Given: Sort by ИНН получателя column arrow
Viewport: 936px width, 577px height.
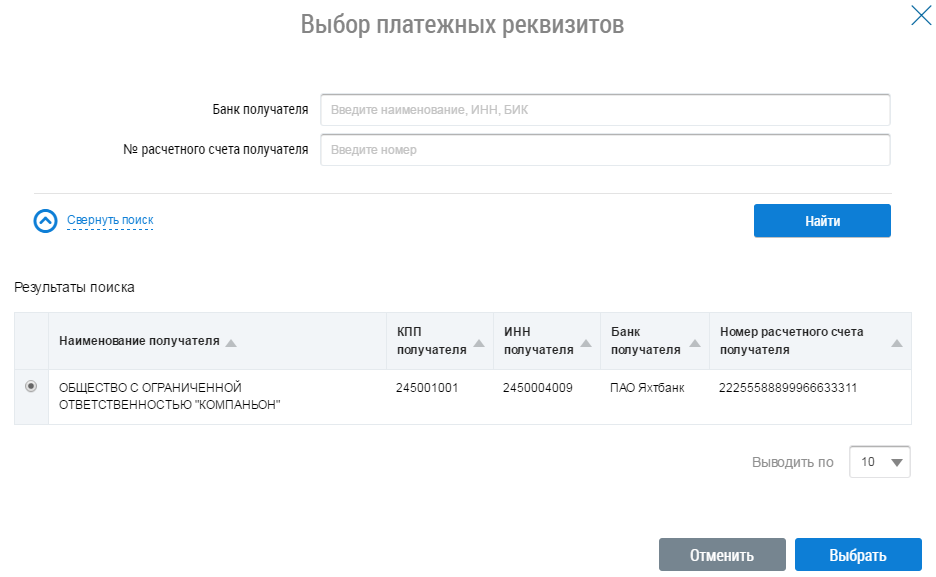Looking at the screenshot, I should coord(585,342).
